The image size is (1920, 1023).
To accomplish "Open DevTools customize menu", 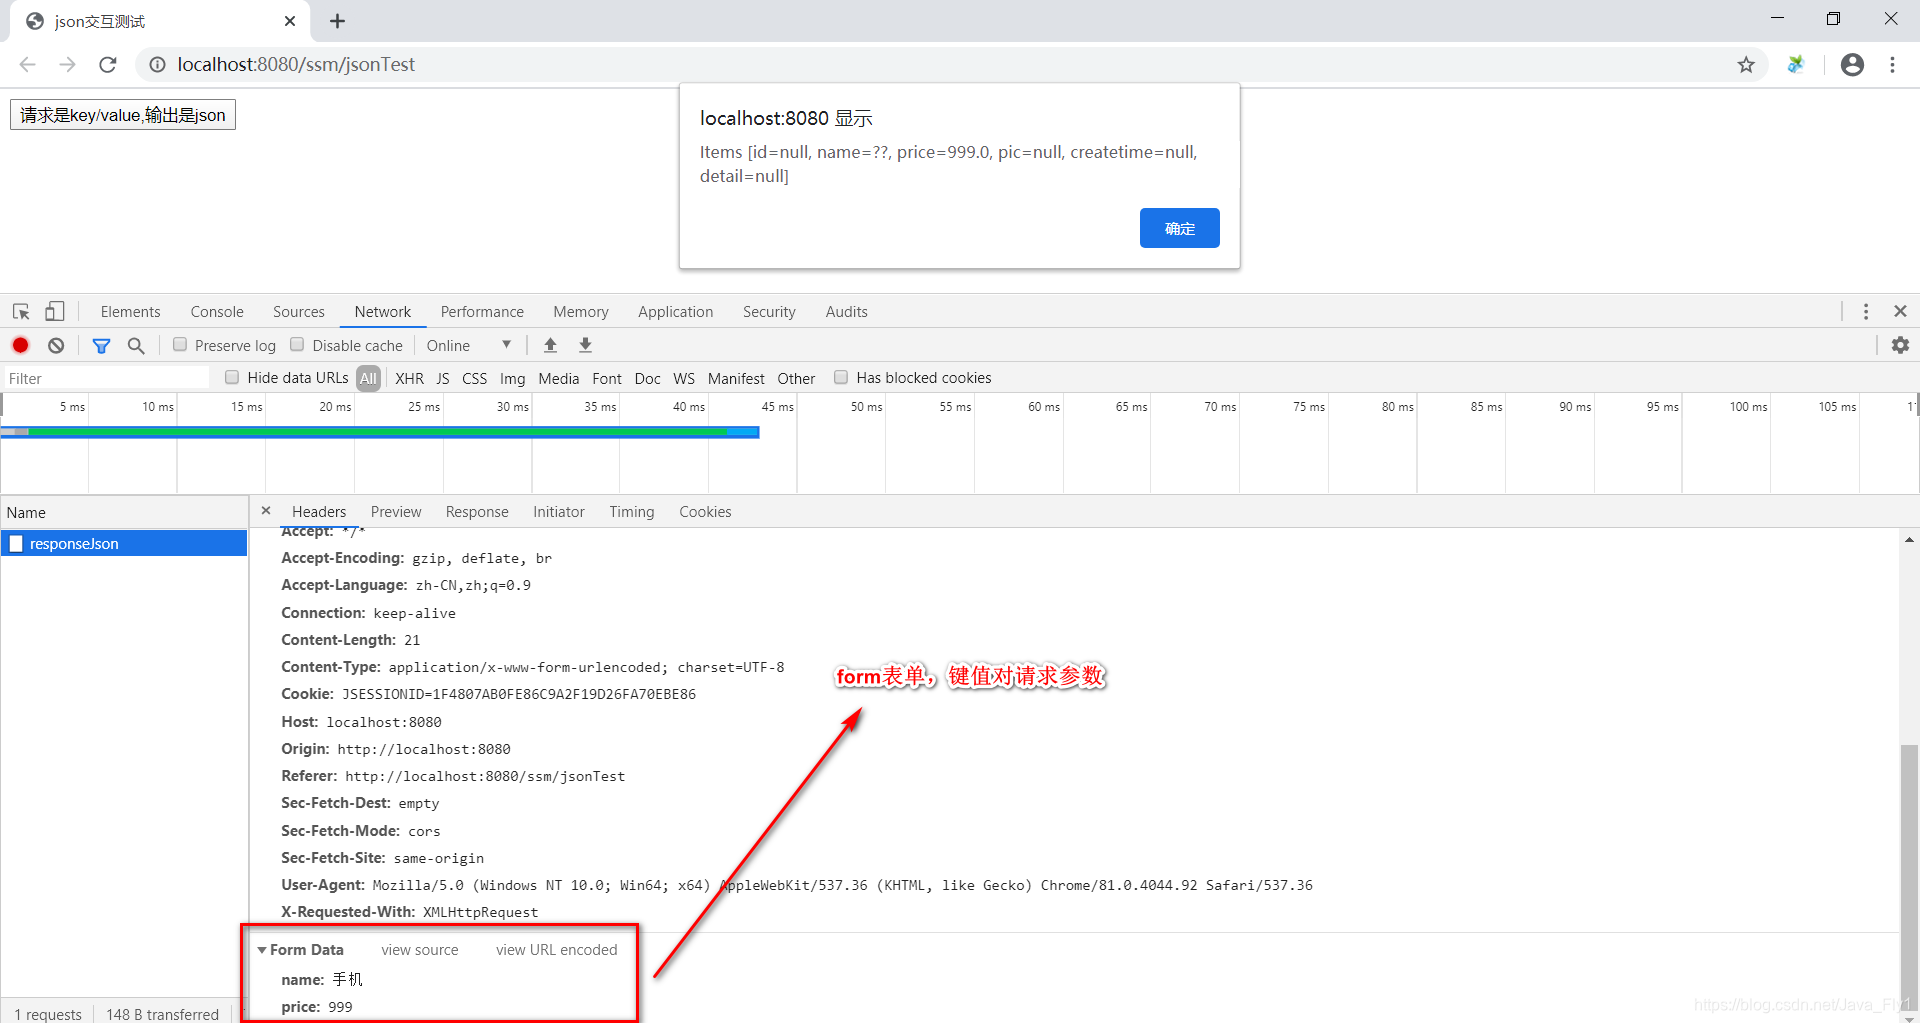I will [x=1866, y=312].
